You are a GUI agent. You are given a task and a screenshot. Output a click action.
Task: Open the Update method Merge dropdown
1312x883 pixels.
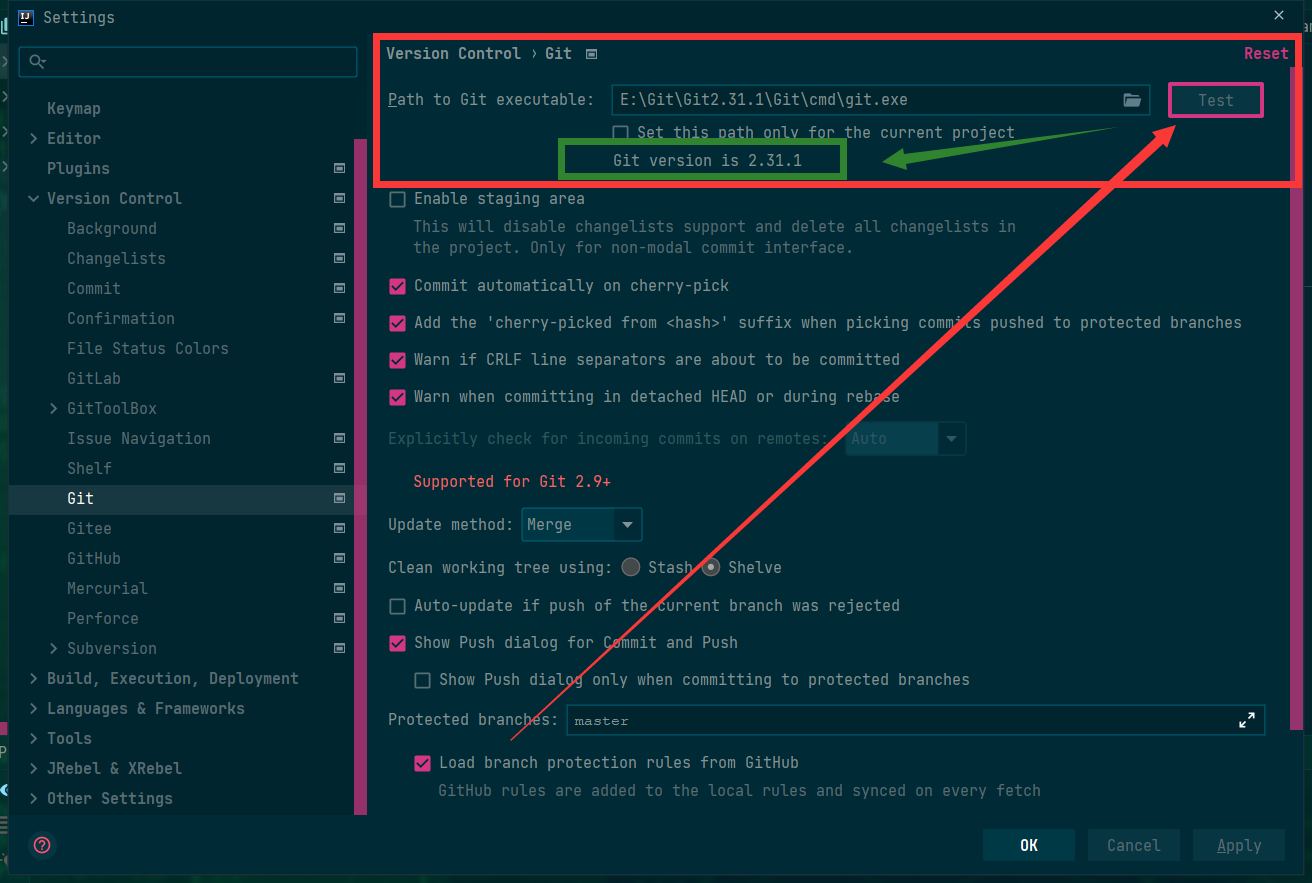[582, 524]
